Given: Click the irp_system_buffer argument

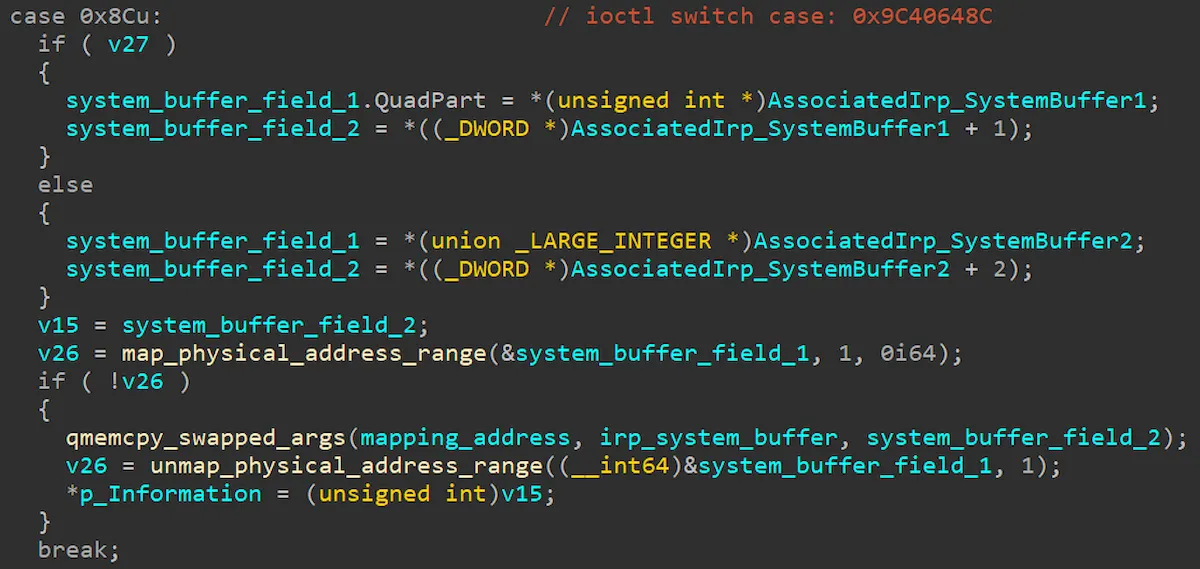Looking at the screenshot, I should click(x=719, y=437).
